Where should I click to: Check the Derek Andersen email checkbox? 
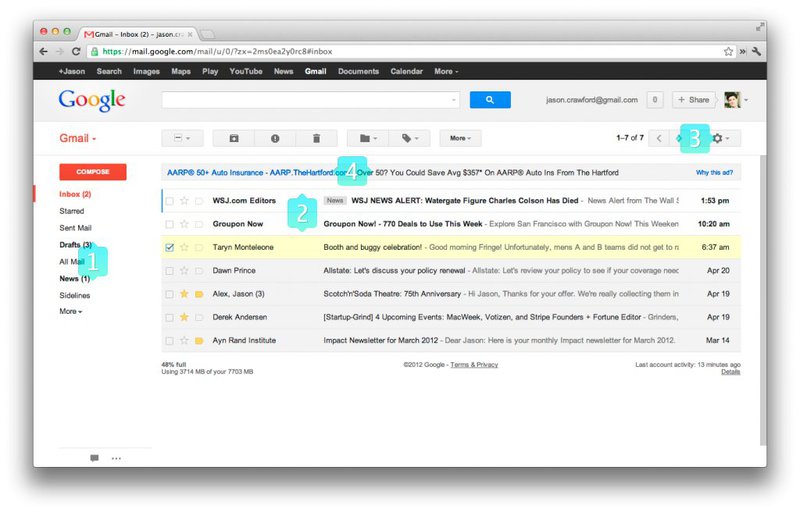(169, 317)
